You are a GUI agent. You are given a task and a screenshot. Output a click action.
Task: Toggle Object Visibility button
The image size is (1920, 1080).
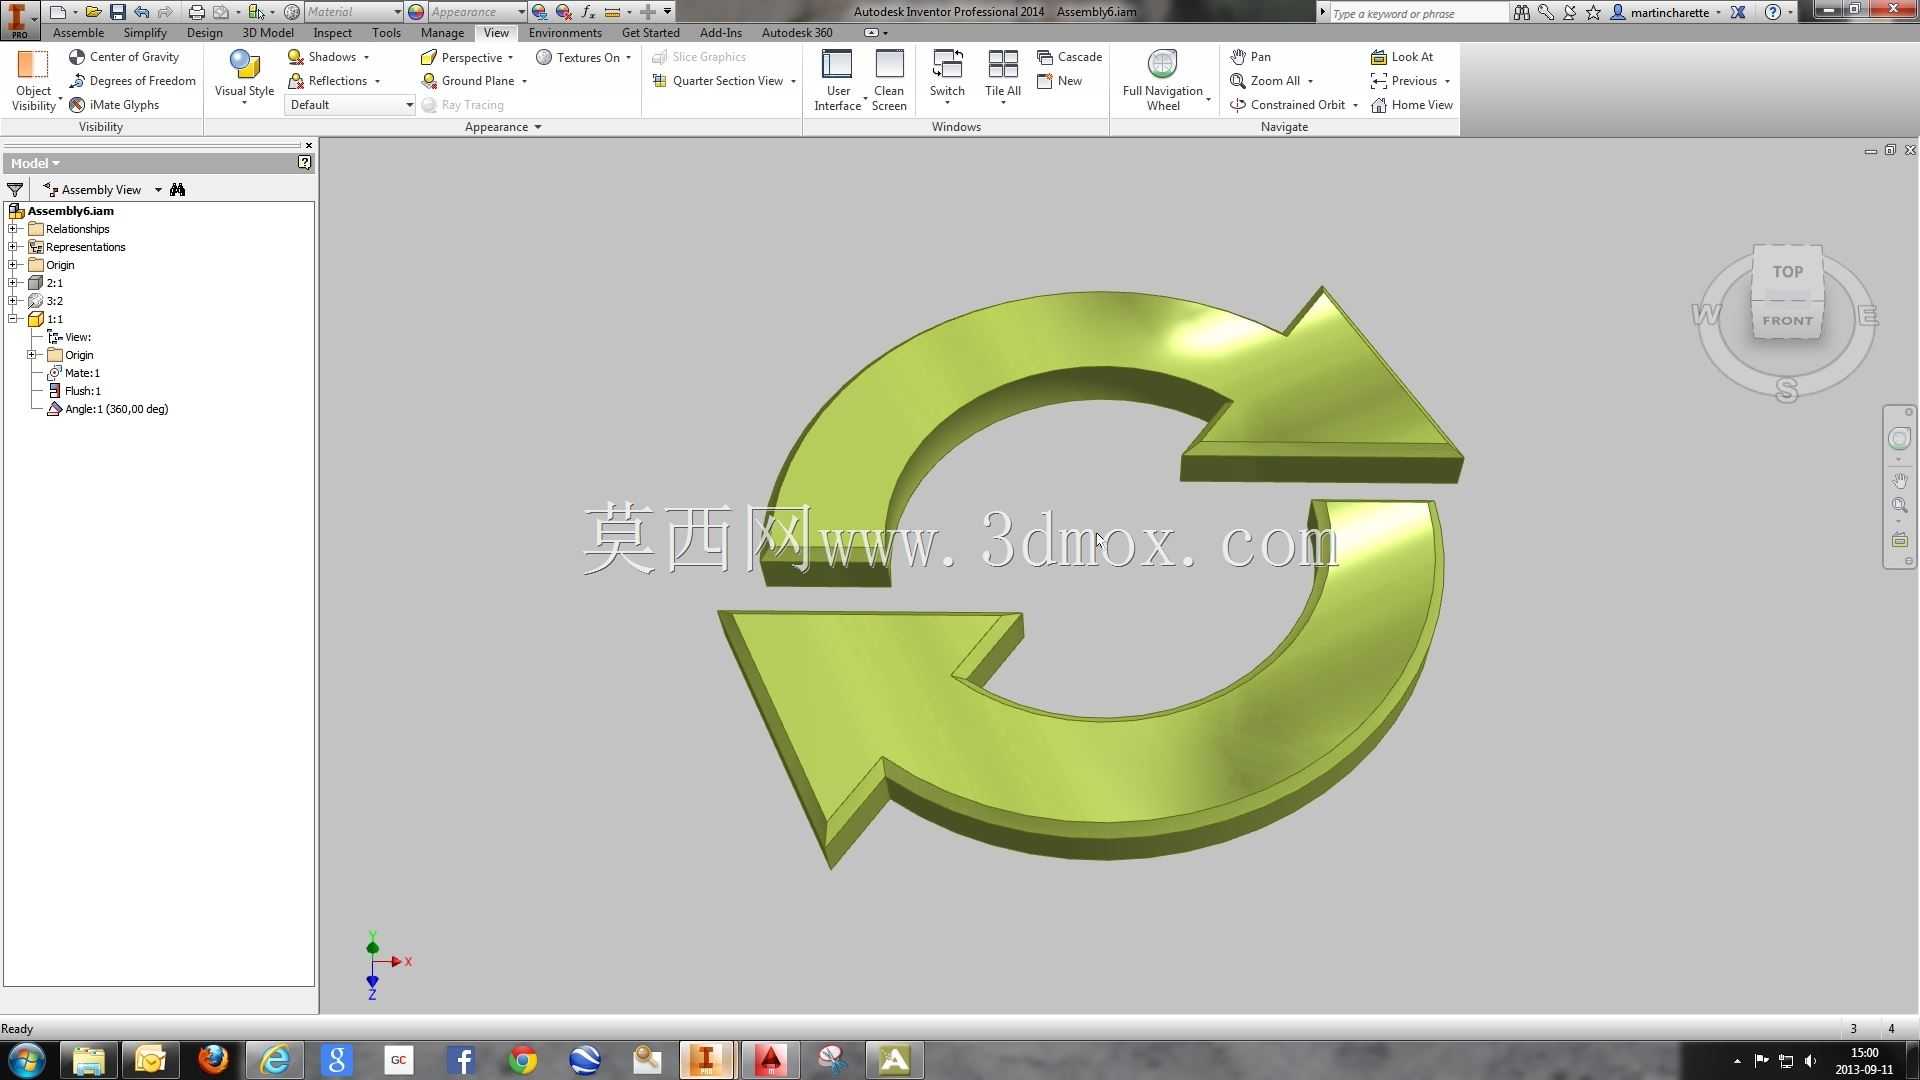[x=33, y=80]
